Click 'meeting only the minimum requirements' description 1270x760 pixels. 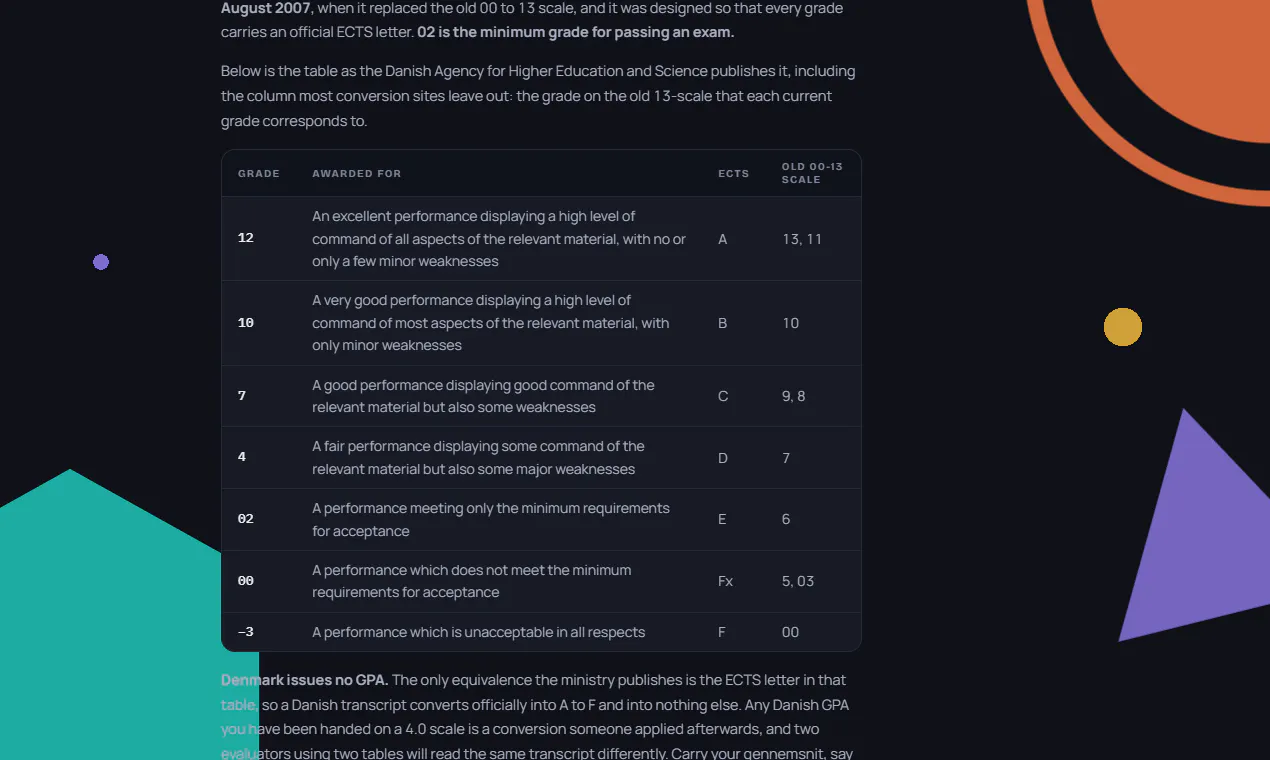(491, 519)
